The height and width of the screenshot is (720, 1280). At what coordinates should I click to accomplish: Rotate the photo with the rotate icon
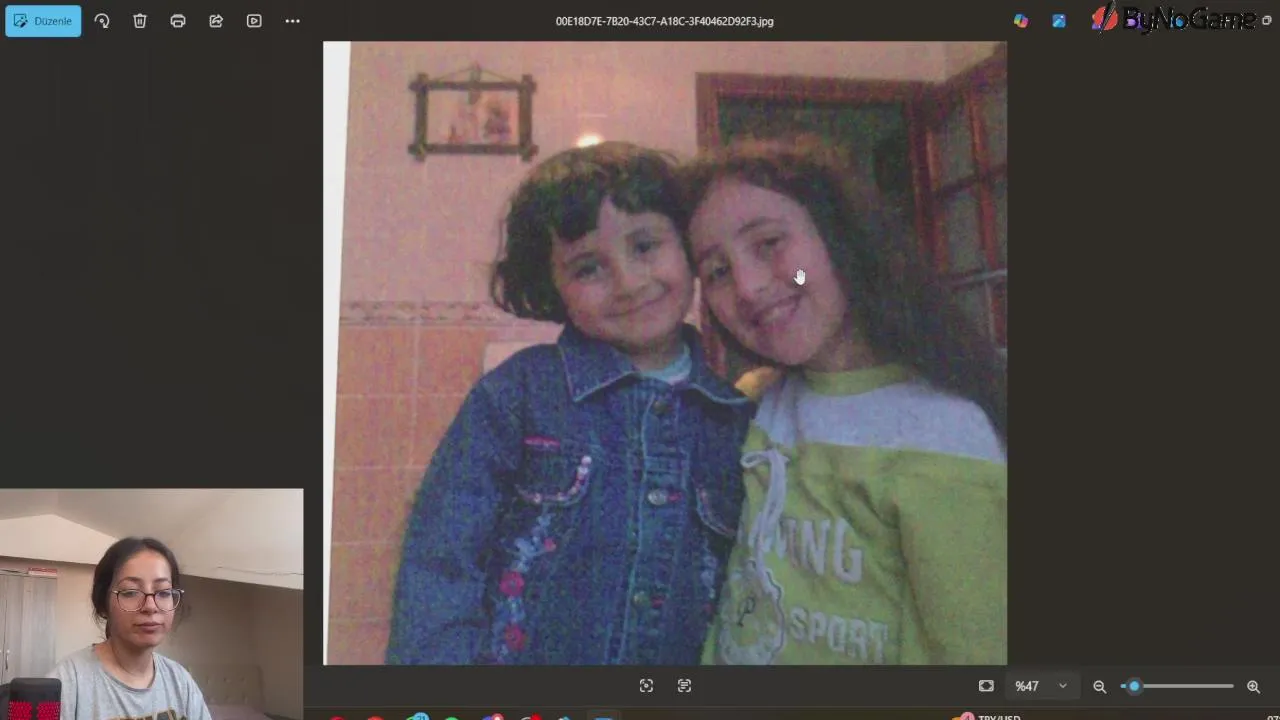coord(102,21)
